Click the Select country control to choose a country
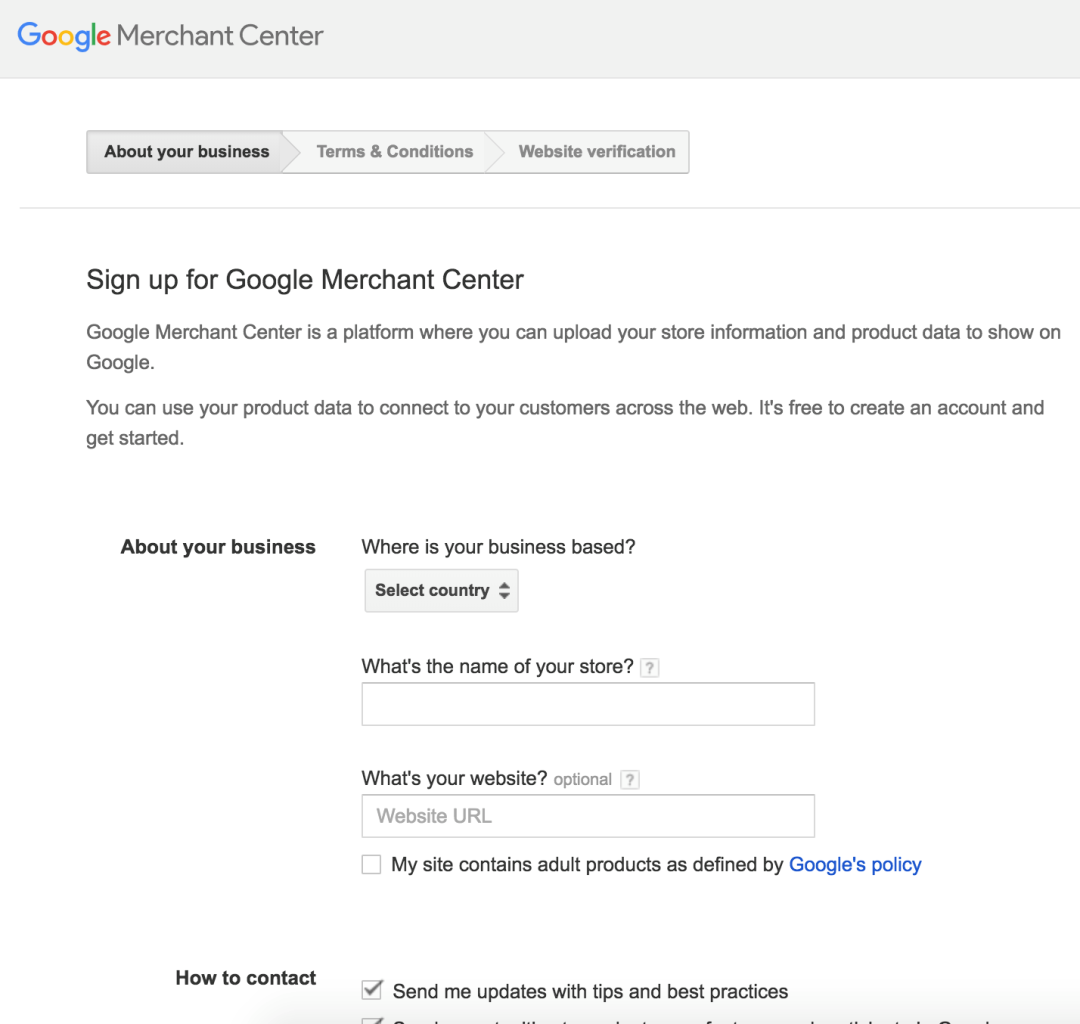1080x1024 pixels. point(441,590)
